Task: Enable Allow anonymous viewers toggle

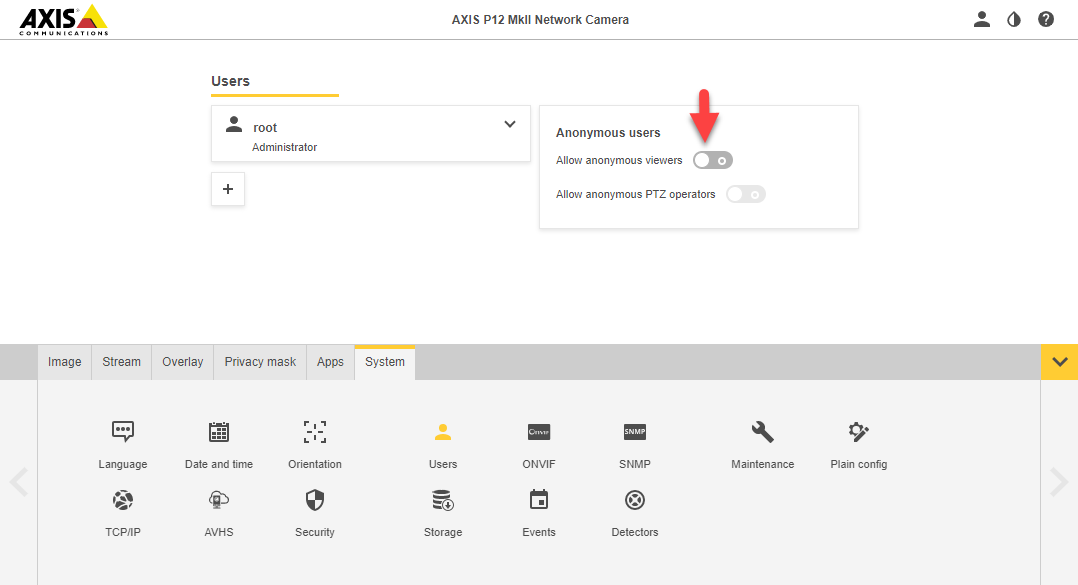Action: coord(712,160)
